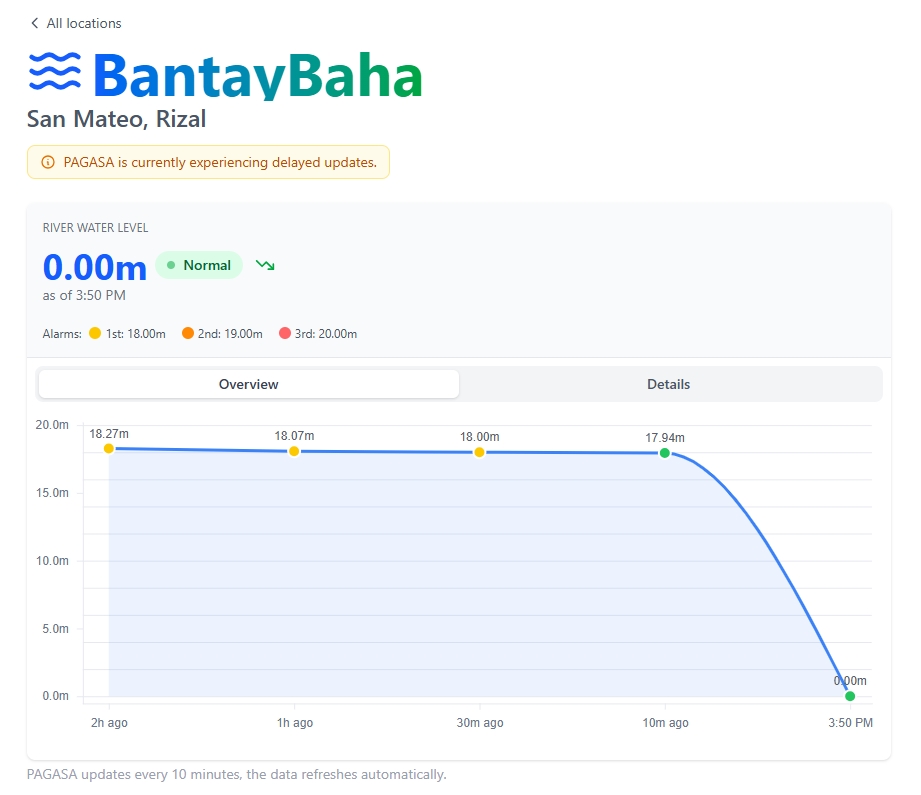Click the PAGASA delayed updates notice text

[x=220, y=162]
